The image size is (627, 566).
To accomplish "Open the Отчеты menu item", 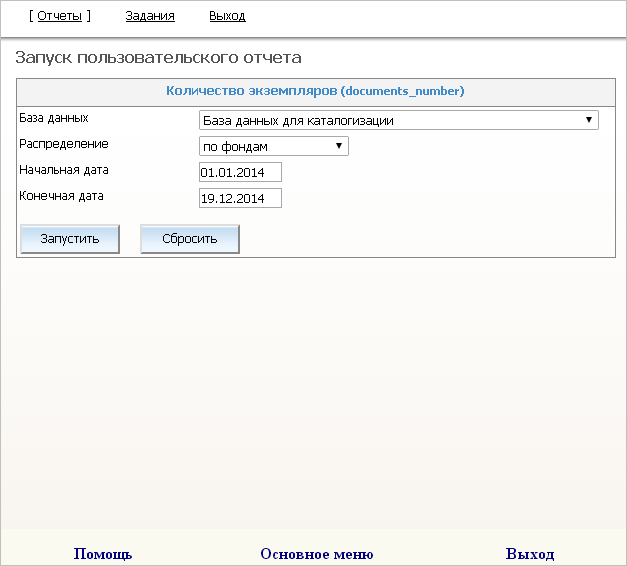I will coord(59,16).
